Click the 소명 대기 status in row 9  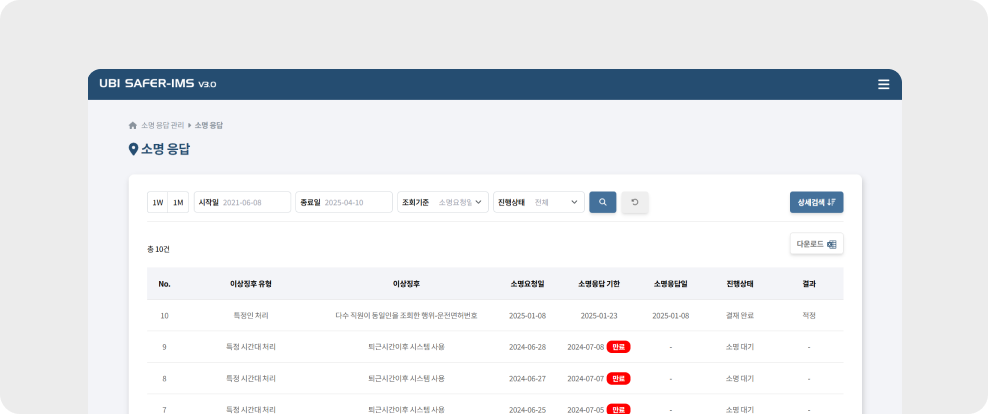coord(740,347)
